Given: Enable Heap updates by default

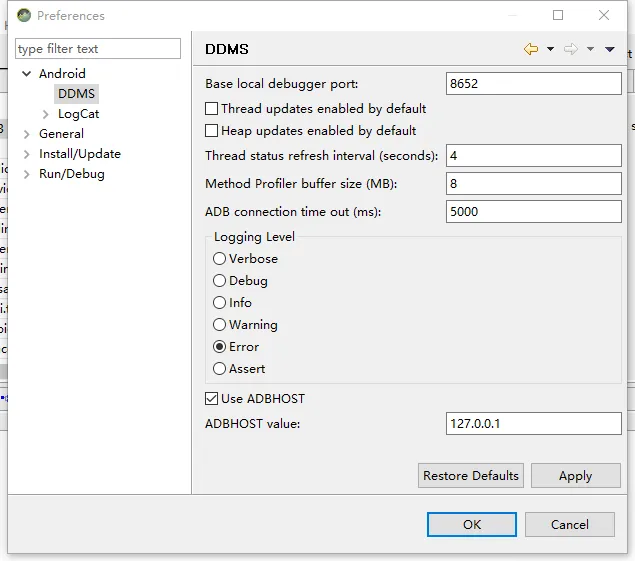Looking at the screenshot, I should point(212,130).
